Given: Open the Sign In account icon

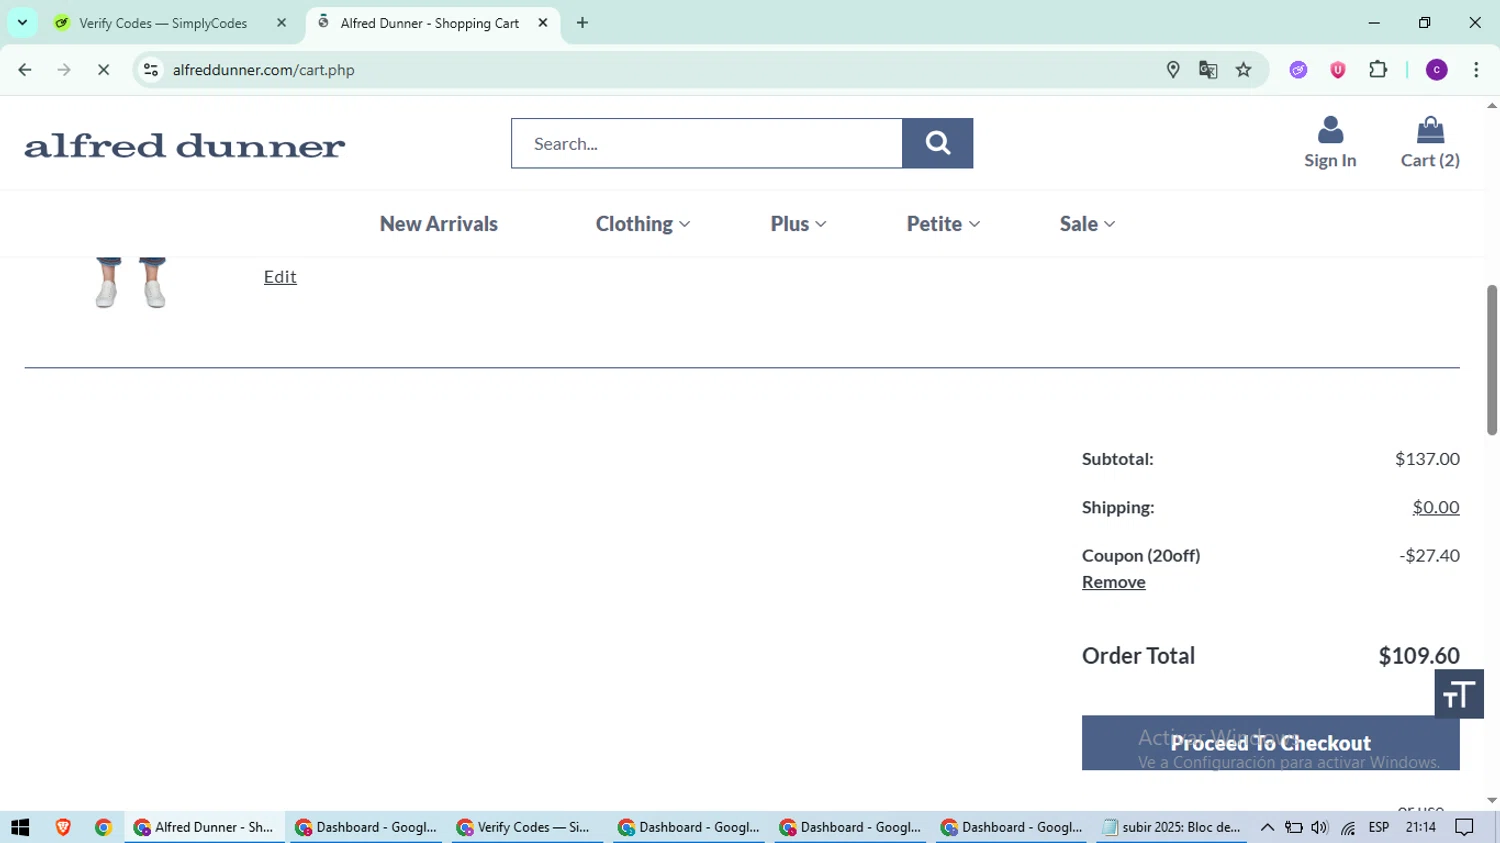Looking at the screenshot, I should click(x=1330, y=142).
